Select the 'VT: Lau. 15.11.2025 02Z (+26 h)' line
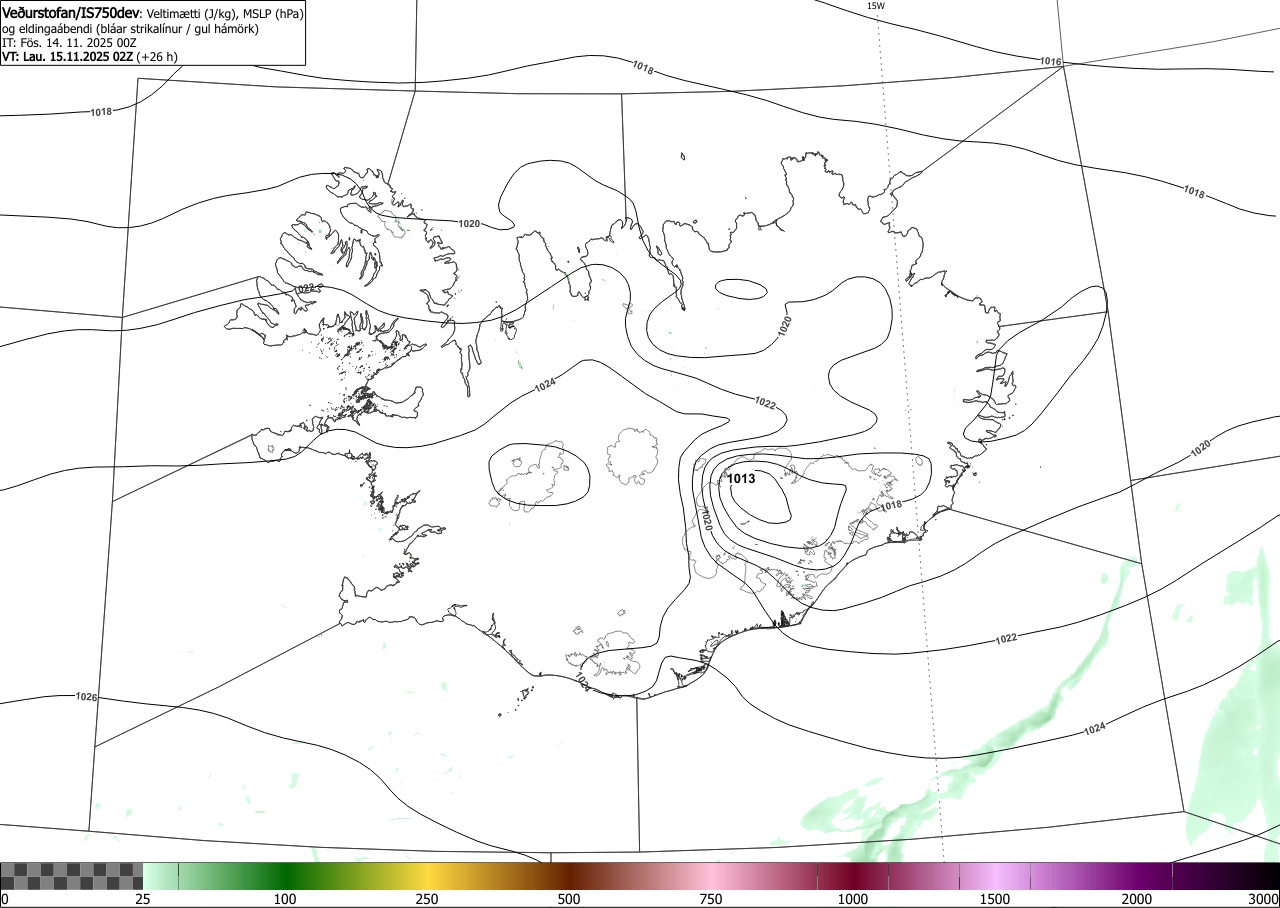 tap(90, 57)
